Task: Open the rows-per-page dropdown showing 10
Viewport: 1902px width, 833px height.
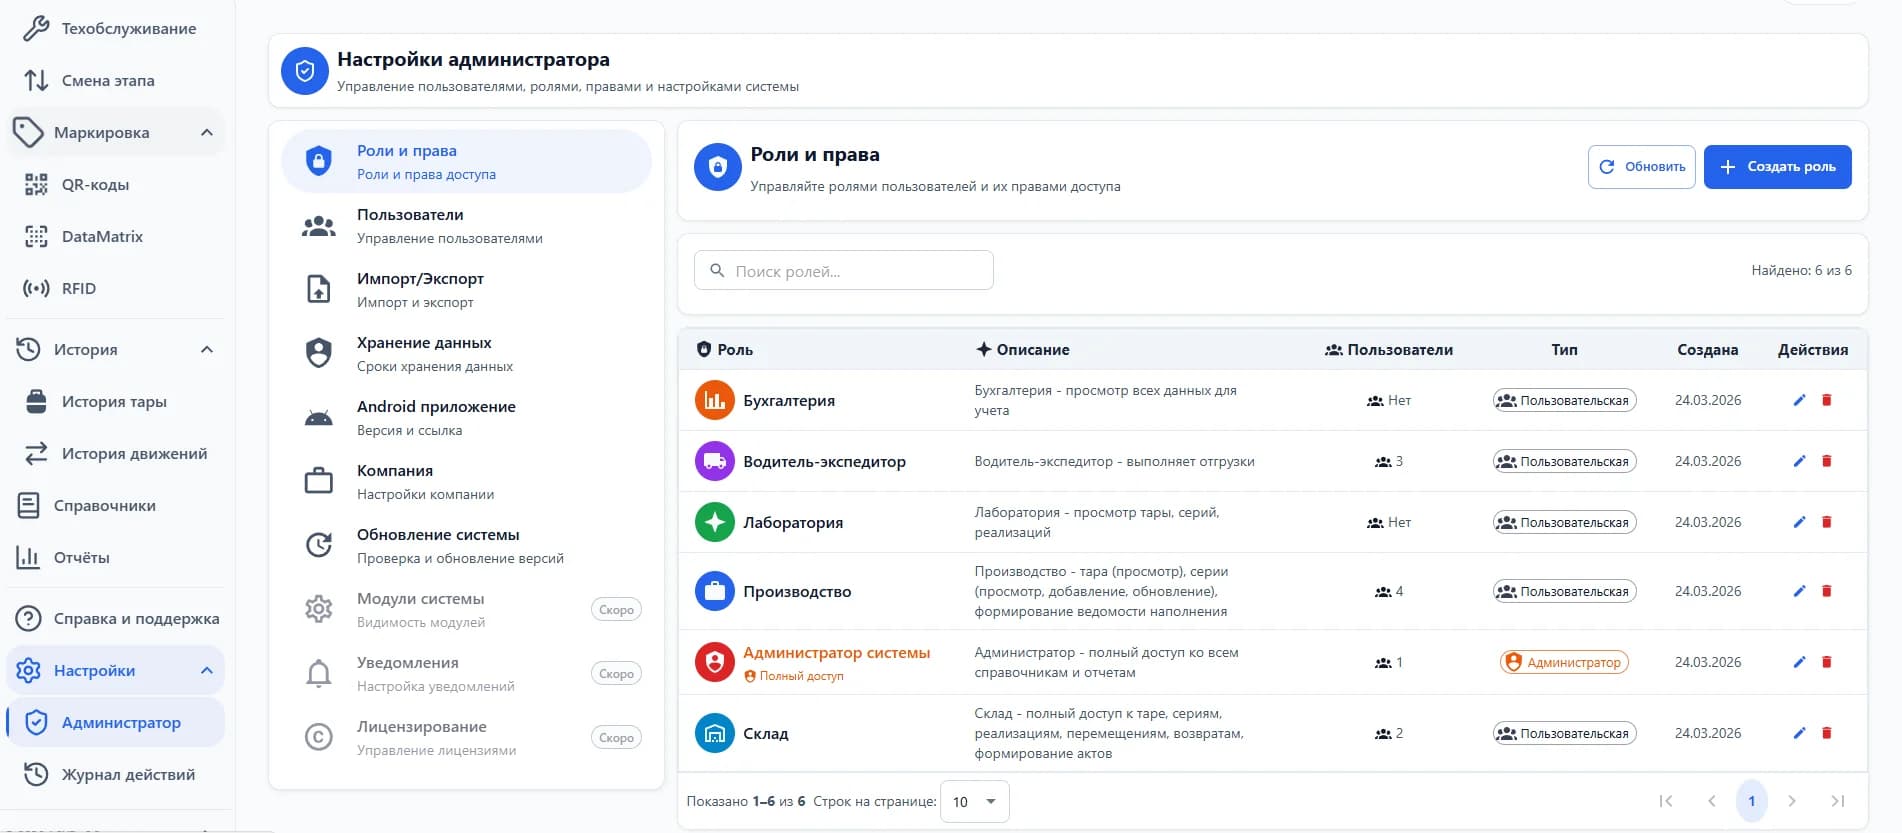Action: pyautogui.click(x=975, y=801)
